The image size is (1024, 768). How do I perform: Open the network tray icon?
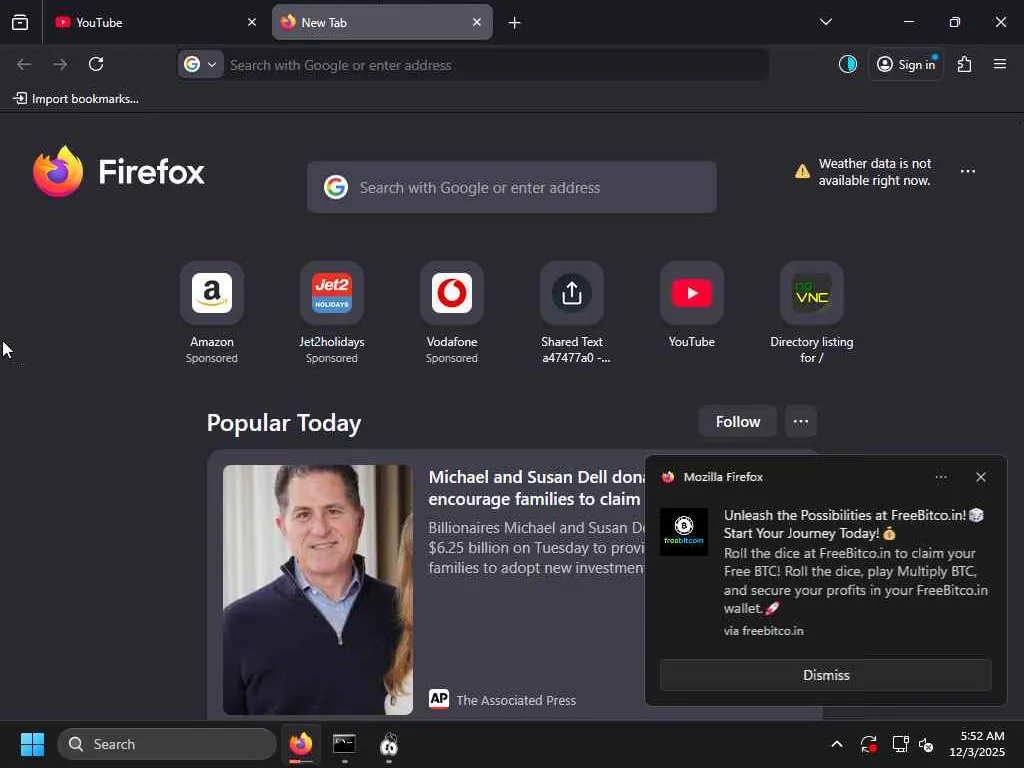(901, 744)
